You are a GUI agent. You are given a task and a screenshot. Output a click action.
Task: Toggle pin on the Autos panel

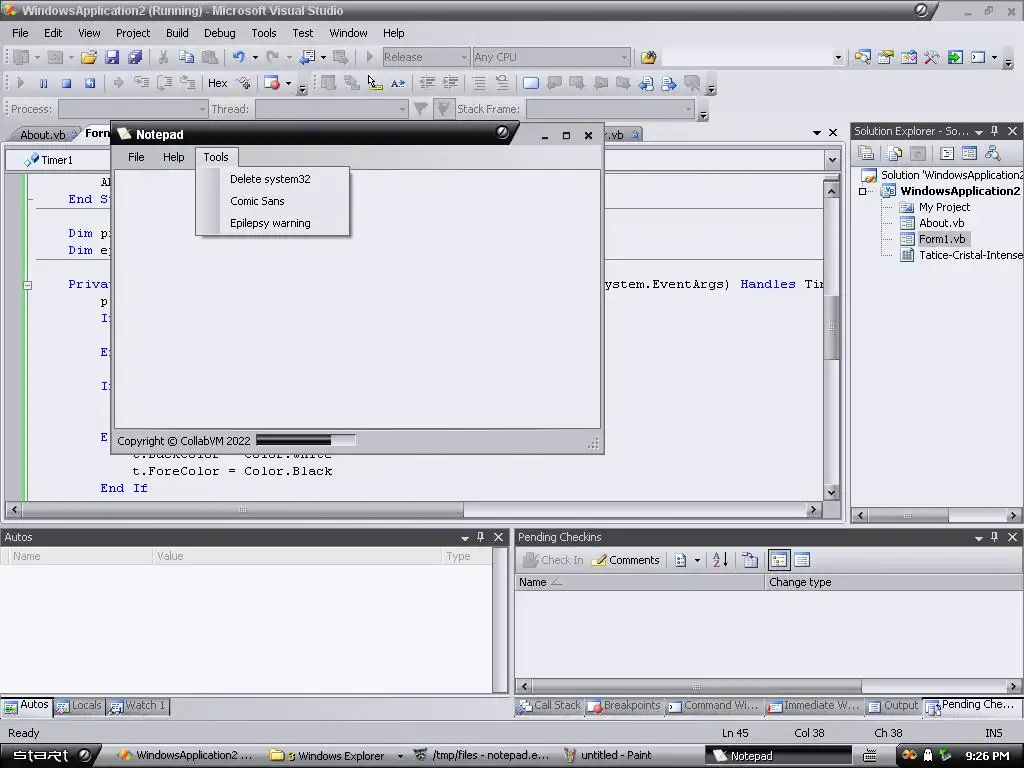click(x=481, y=537)
